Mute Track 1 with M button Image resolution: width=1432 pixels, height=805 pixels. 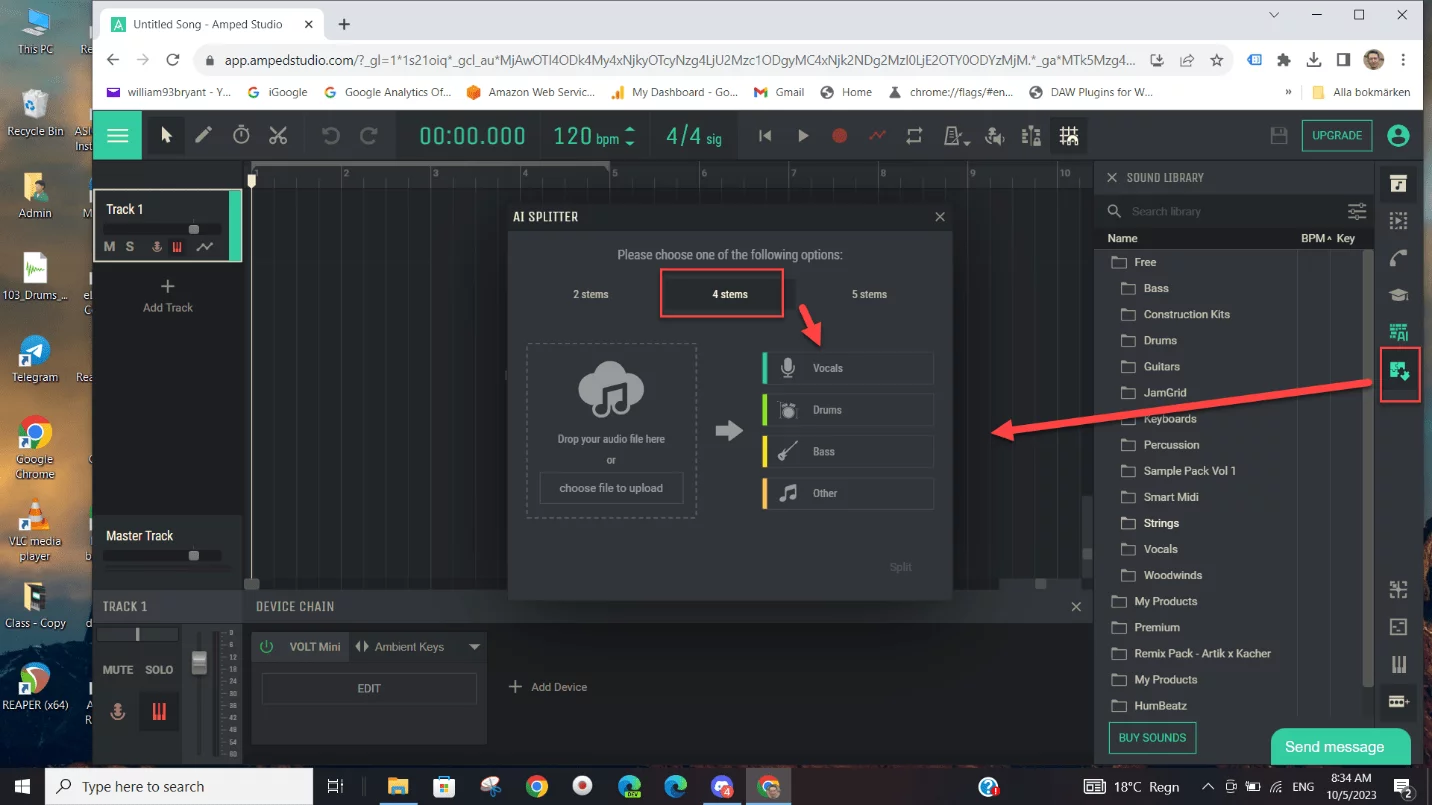pyautogui.click(x=110, y=247)
